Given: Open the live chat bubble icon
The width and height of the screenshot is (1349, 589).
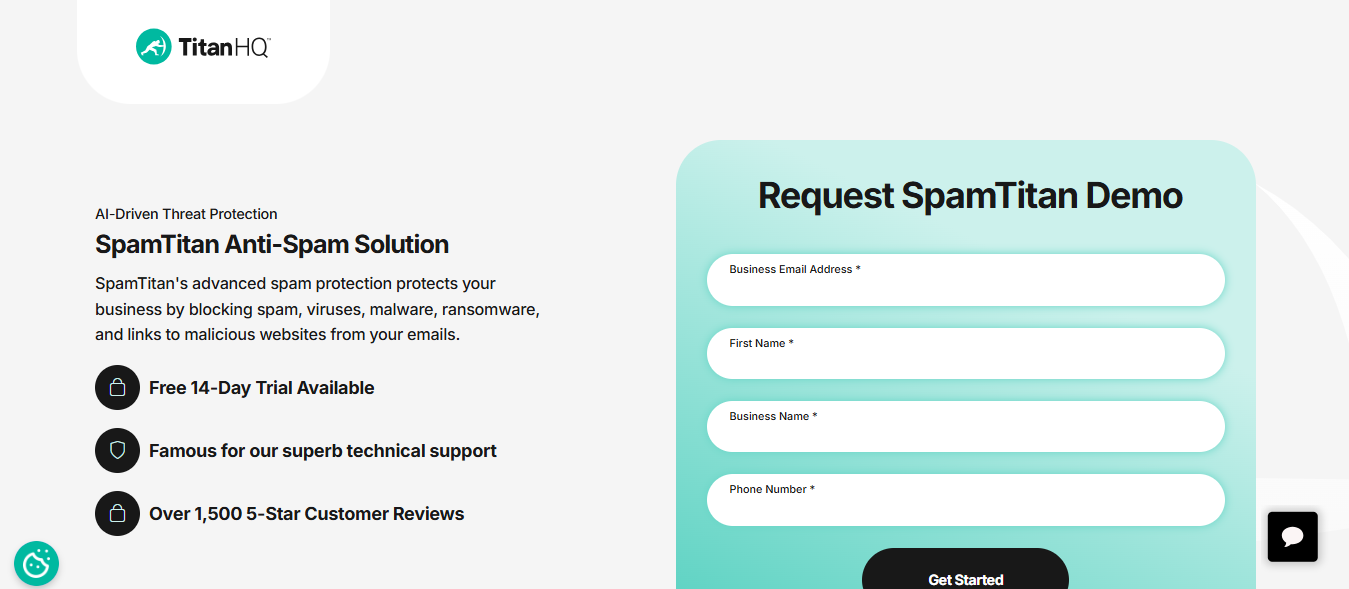Looking at the screenshot, I should coord(1292,537).
